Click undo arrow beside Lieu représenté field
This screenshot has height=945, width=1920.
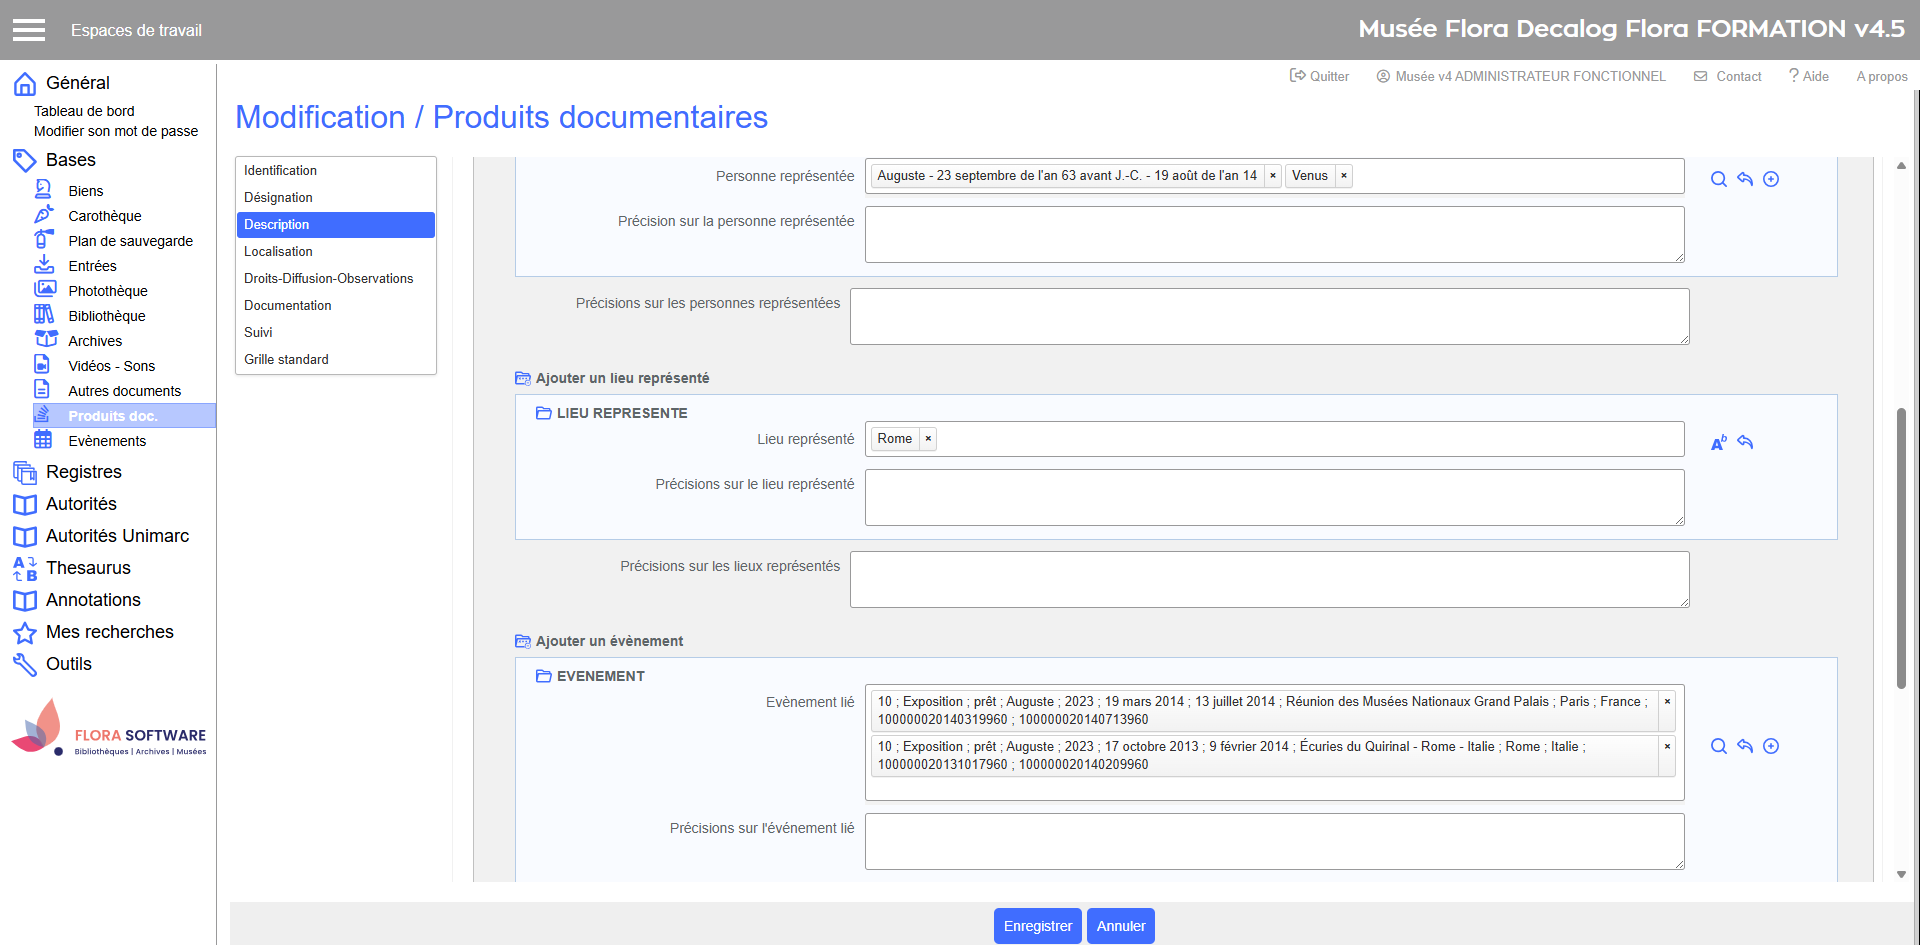[1745, 442]
